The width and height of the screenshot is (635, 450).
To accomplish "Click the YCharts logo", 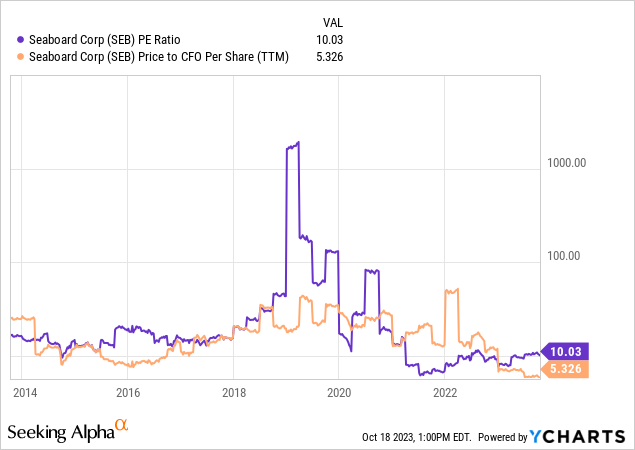I will click(x=577, y=437).
